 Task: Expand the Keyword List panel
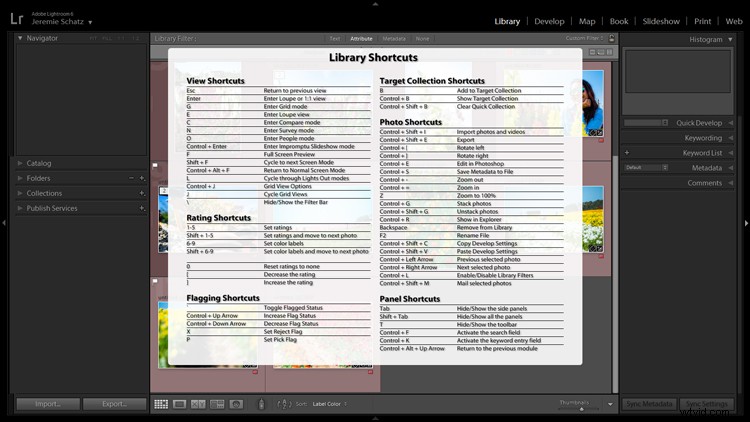[731, 153]
